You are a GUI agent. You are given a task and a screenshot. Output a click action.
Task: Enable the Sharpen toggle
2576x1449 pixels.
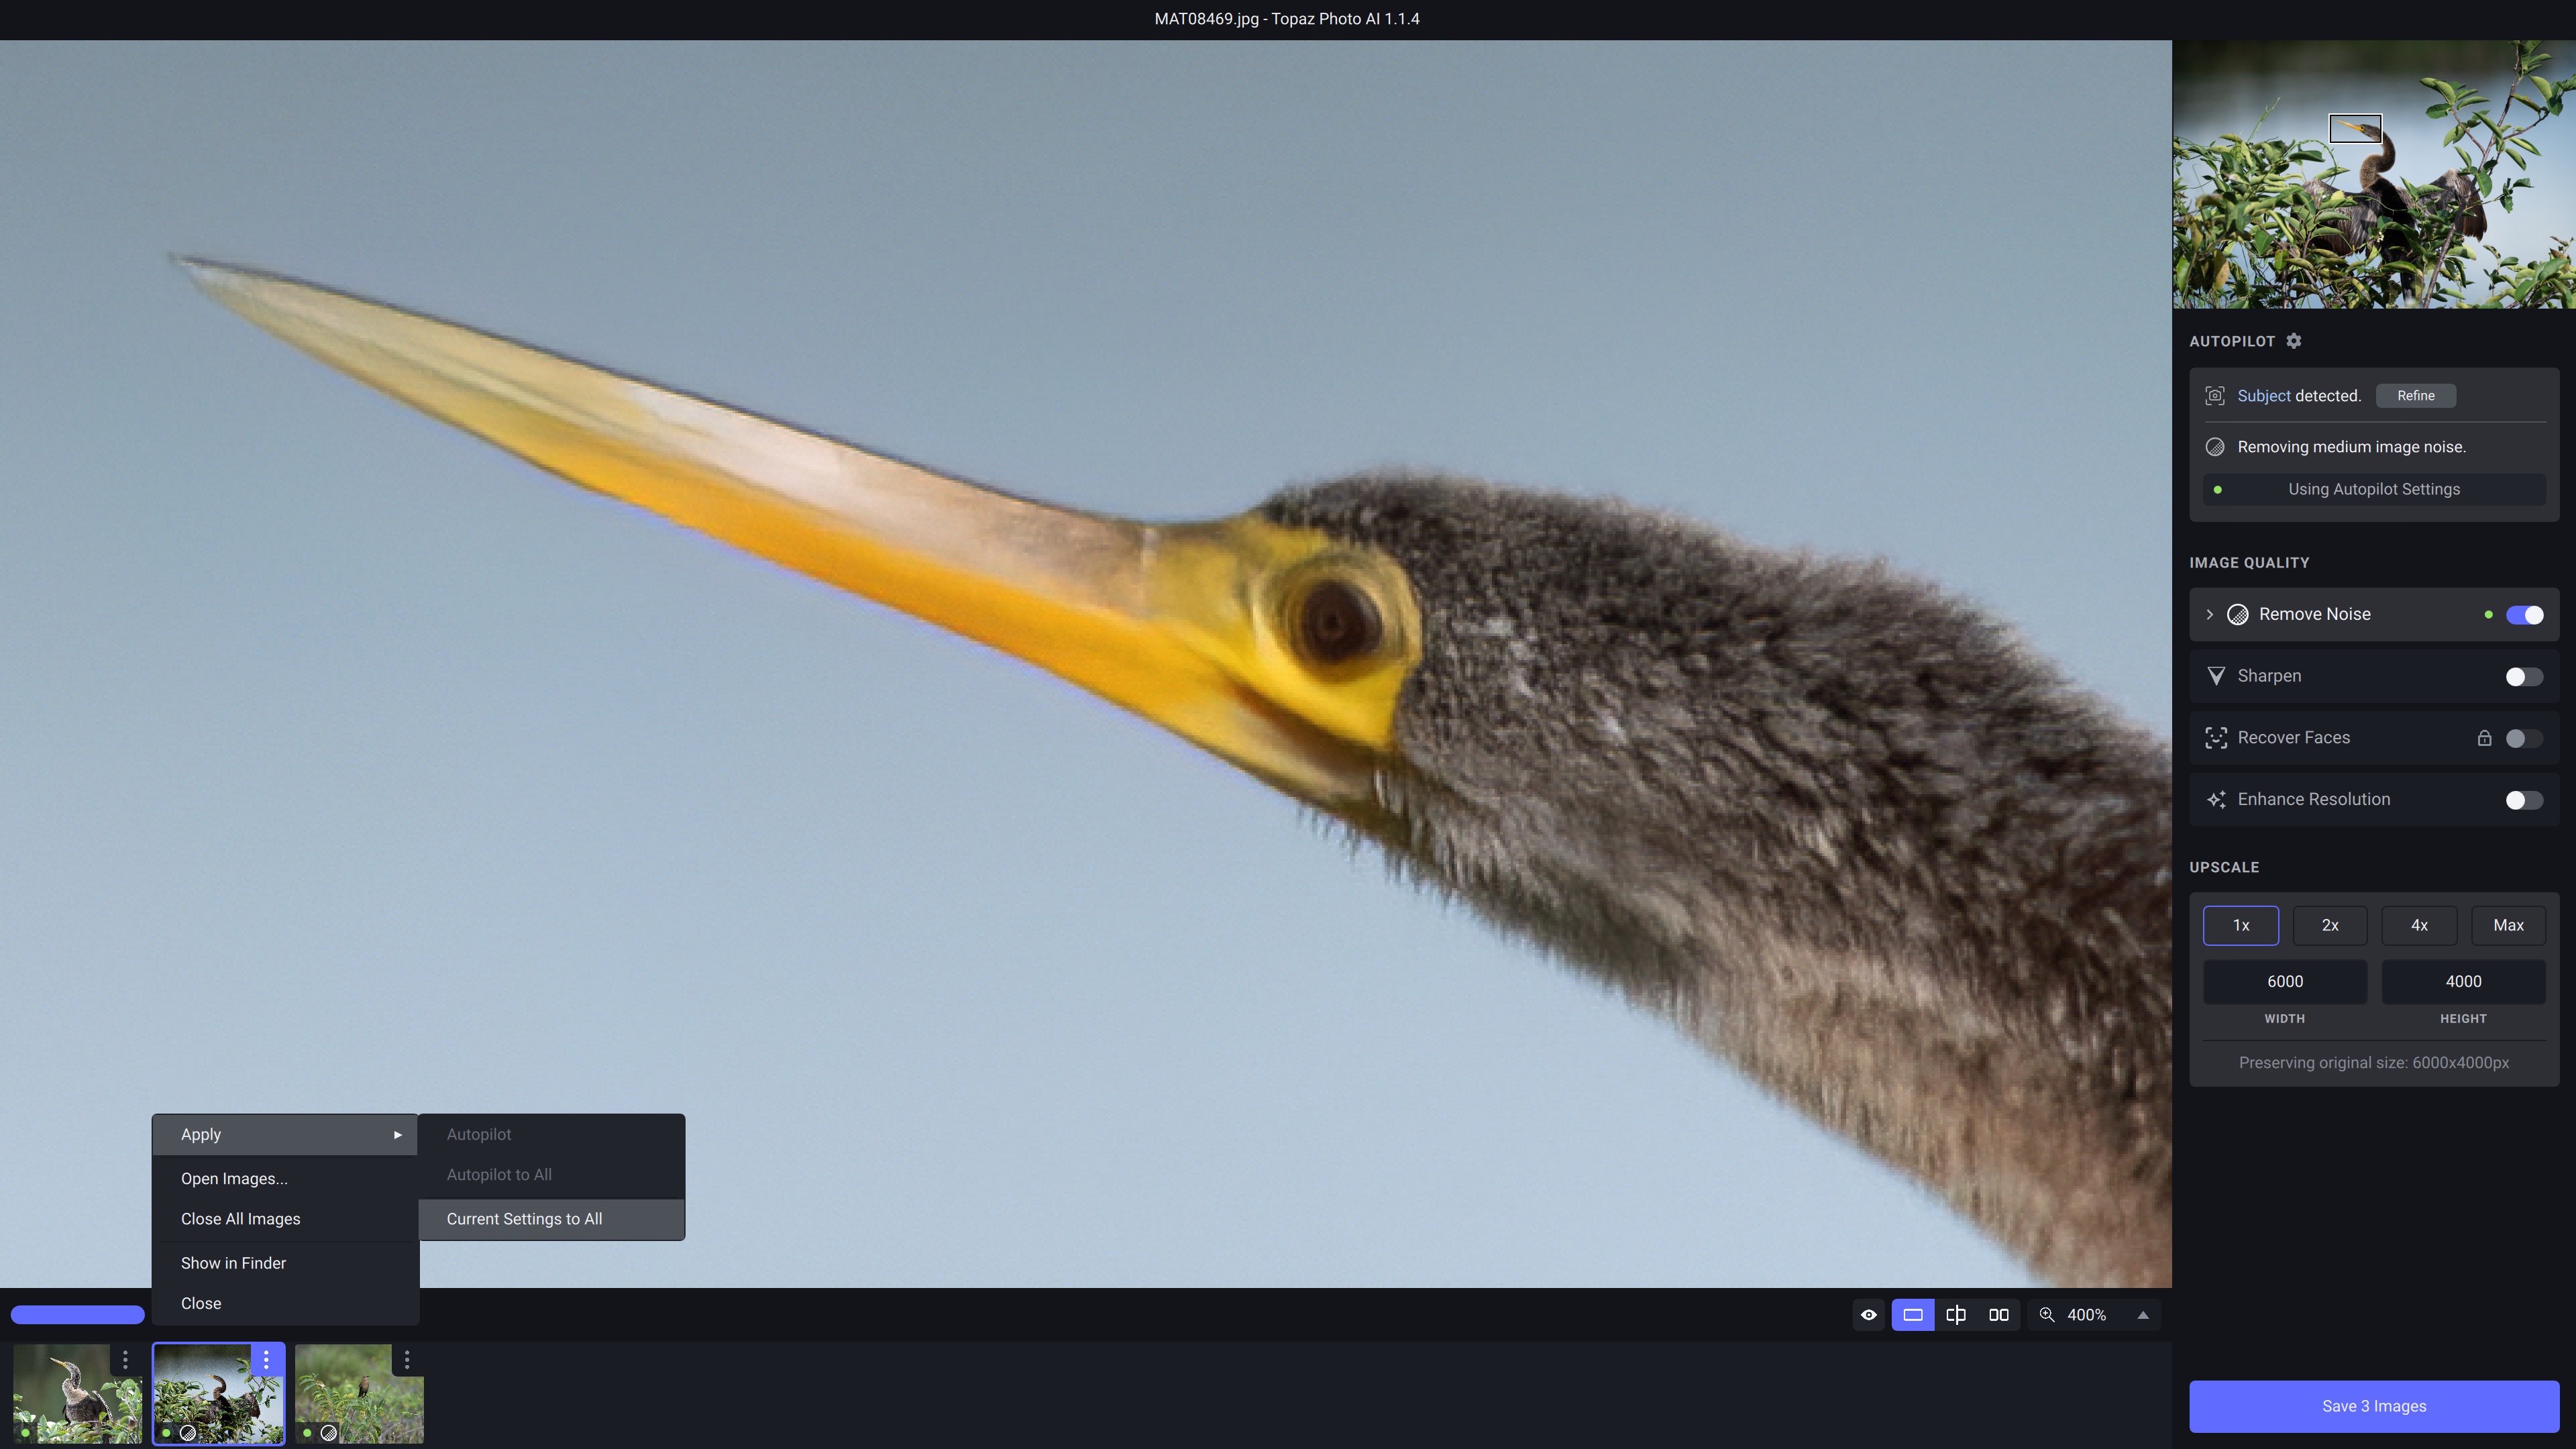coord(2523,676)
